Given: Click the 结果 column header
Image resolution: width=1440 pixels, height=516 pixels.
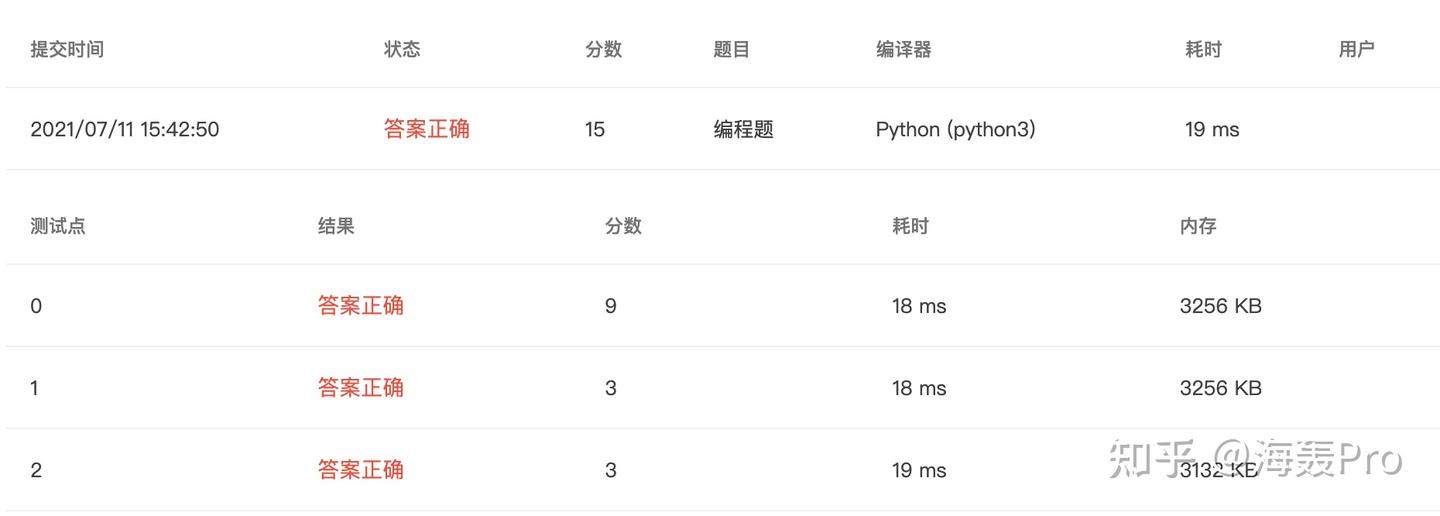Looking at the screenshot, I should [x=336, y=226].
